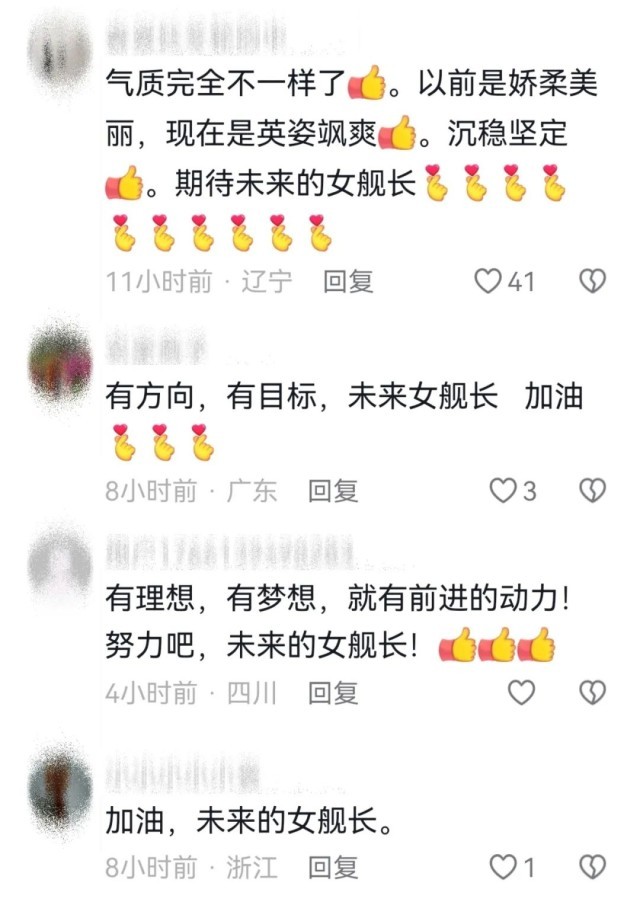Viewport: 640px width, 902px height.
Task: Reply to the Zhejiang comment via 回复
Action: pyautogui.click(x=333, y=867)
